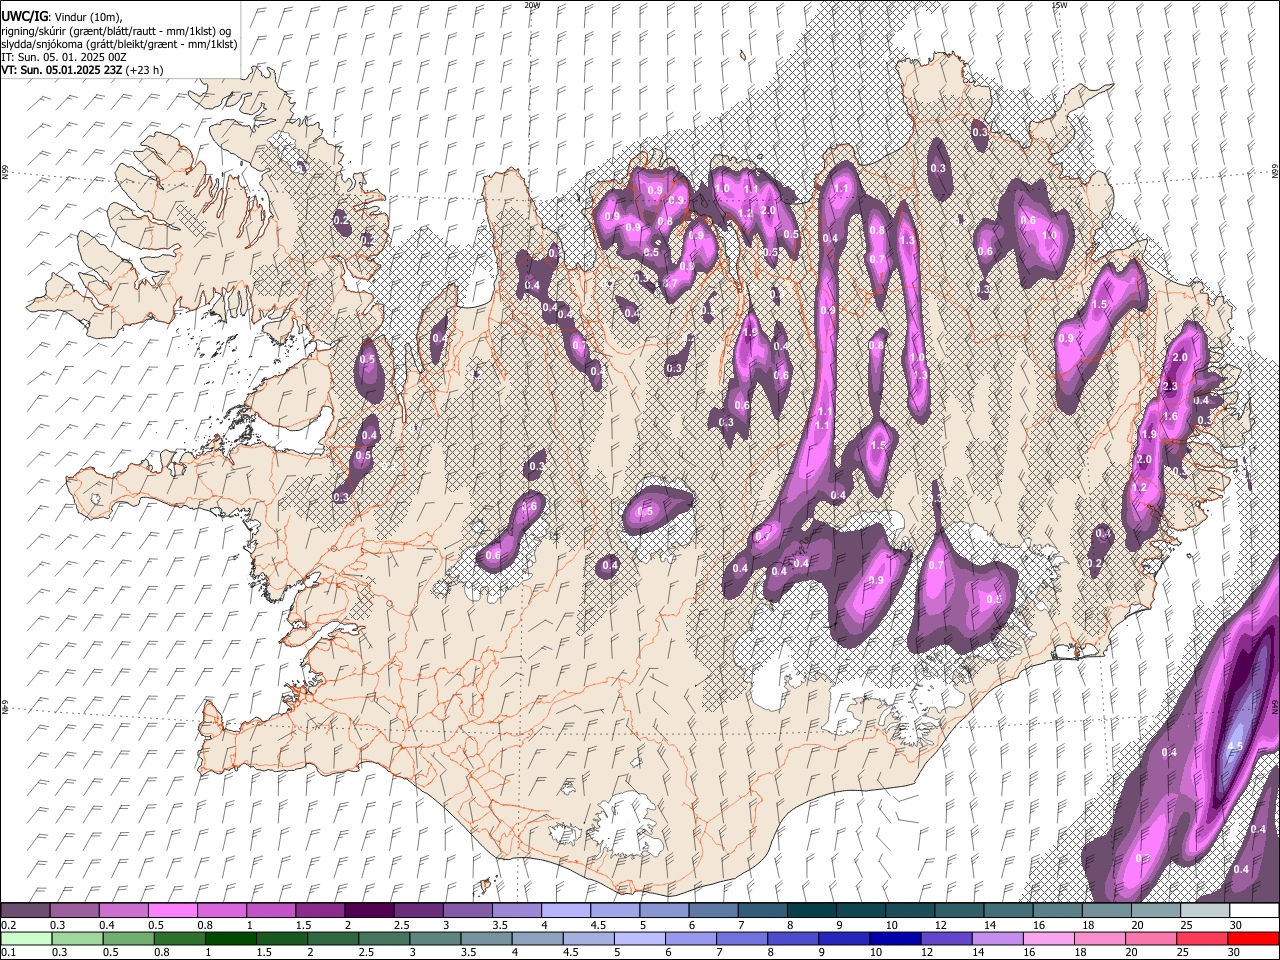Select the violet lower swatch between 12 and 14
The width and height of the screenshot is (1280, 960).
pyautogui.click(x=945, y=939)
